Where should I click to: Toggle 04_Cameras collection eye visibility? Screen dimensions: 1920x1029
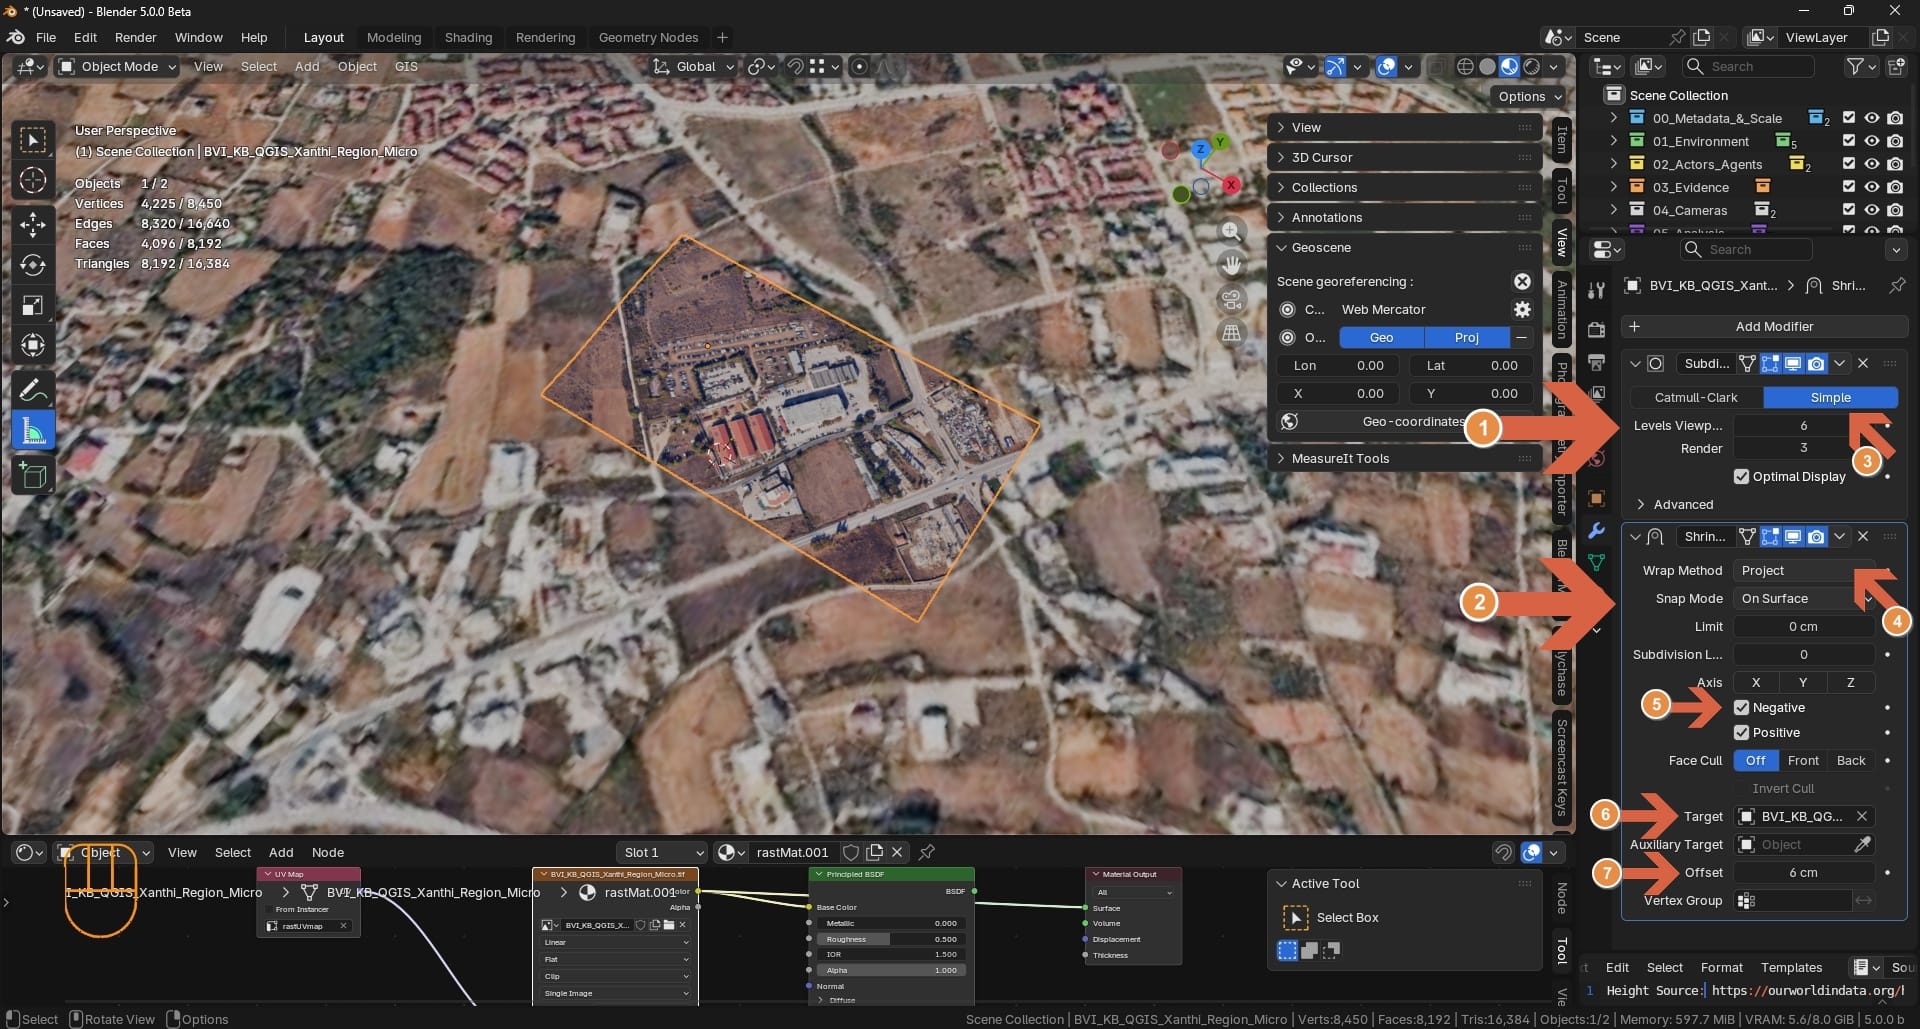(1871, 210)
